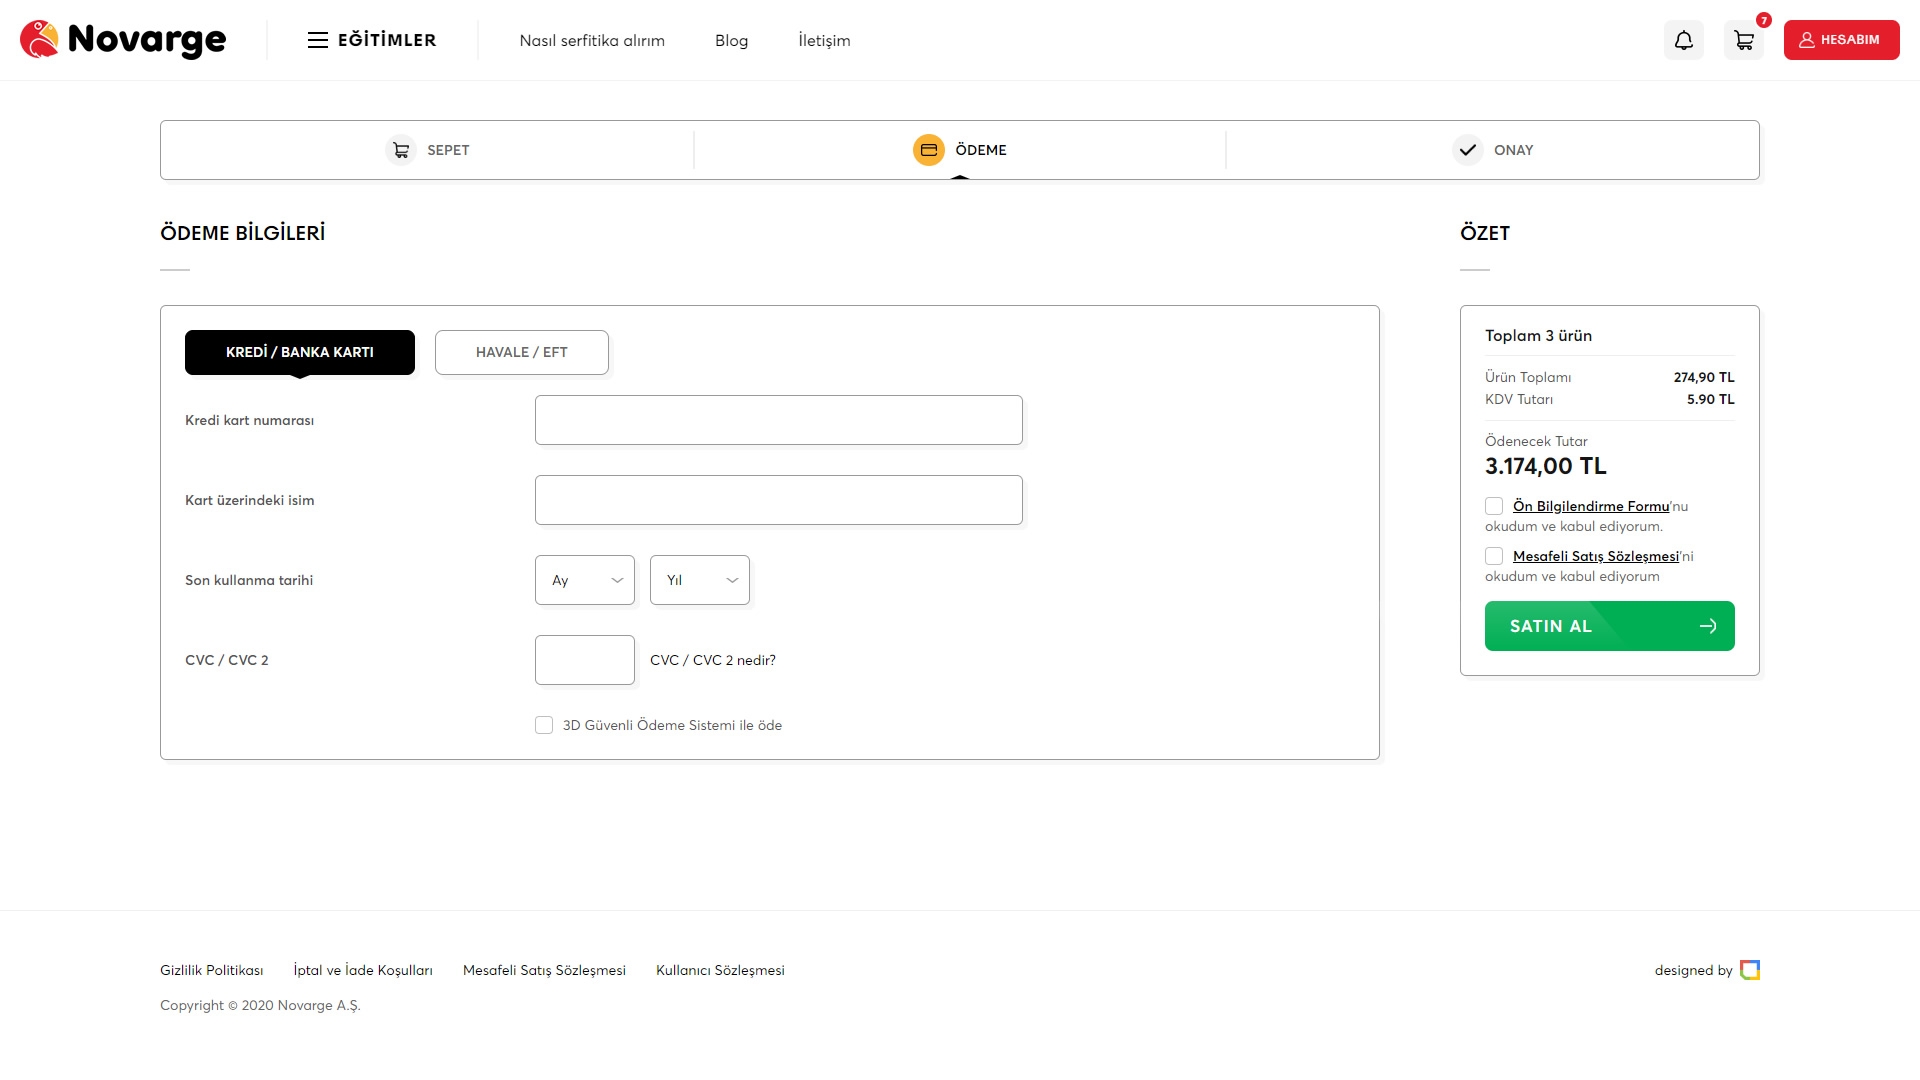This screenshot has height=1080, width=1920.
Task: Click the designed by text
Action: coord(1693,970)
